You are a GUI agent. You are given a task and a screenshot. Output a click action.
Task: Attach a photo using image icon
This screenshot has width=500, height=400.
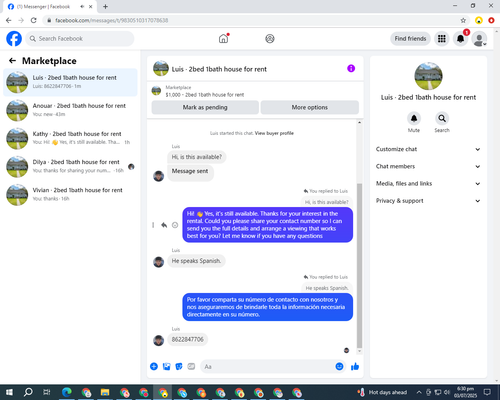[166, 366]
